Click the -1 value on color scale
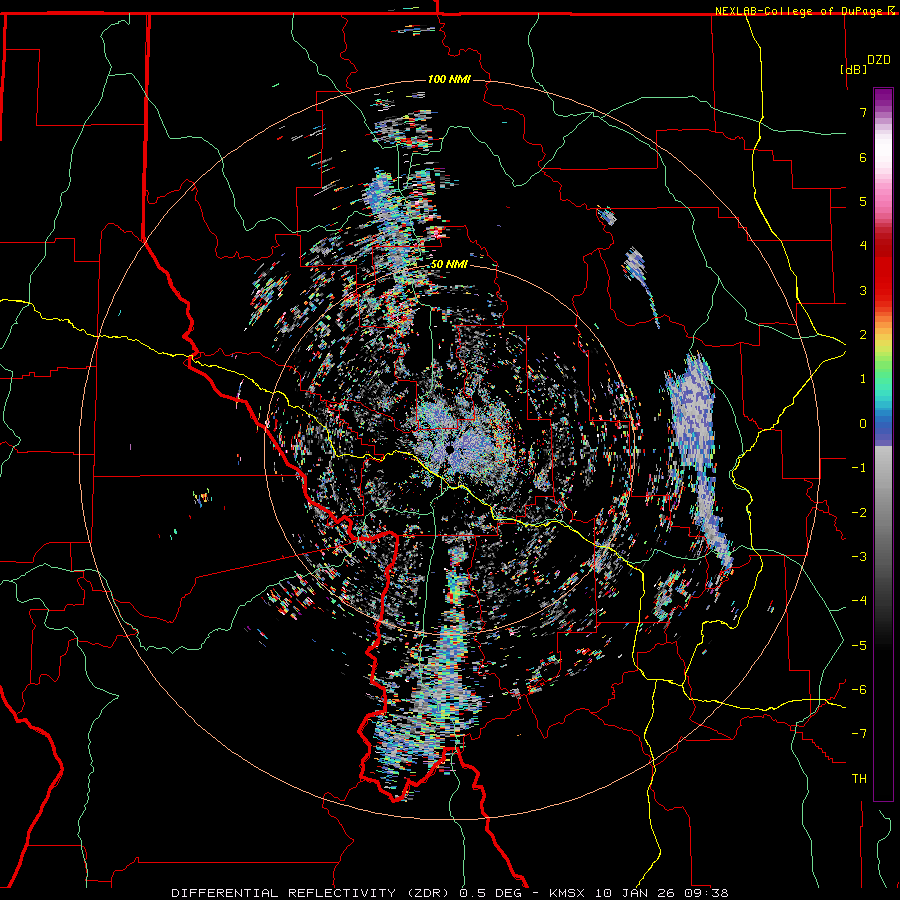 (x=859, y=468)
